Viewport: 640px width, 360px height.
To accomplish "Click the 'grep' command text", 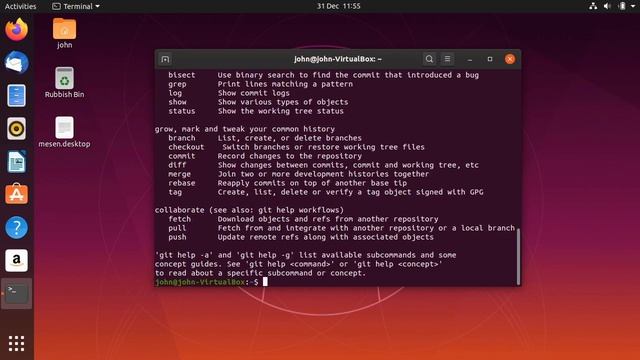I will [x=177, y=84].
